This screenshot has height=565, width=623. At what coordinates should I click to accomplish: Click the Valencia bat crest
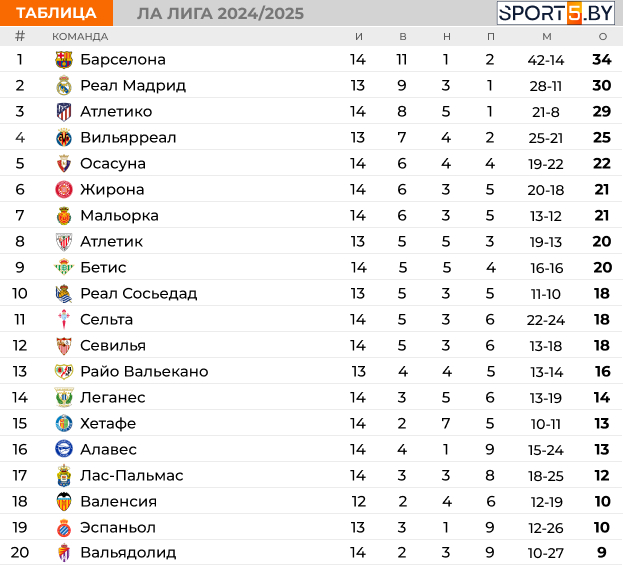coord(64,501)
